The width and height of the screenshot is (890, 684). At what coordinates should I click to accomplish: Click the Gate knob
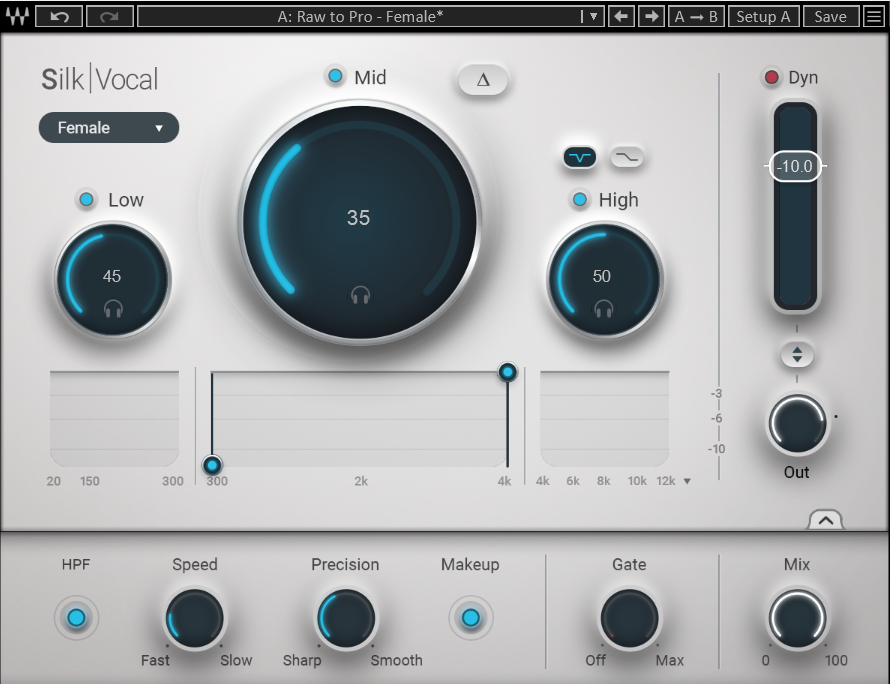pos(629,618)
